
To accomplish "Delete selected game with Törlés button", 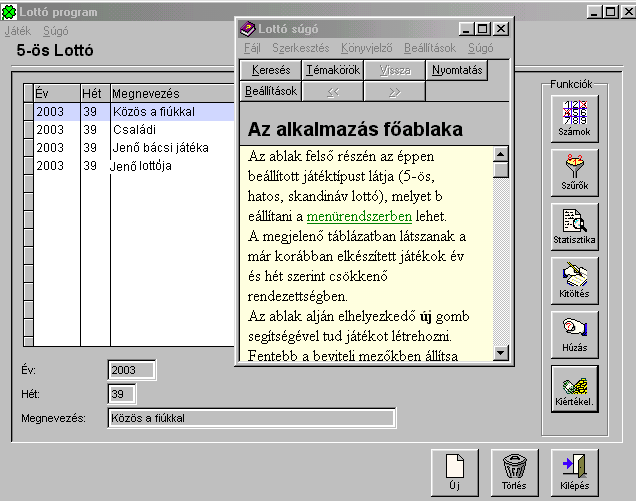I will (514, 473).
